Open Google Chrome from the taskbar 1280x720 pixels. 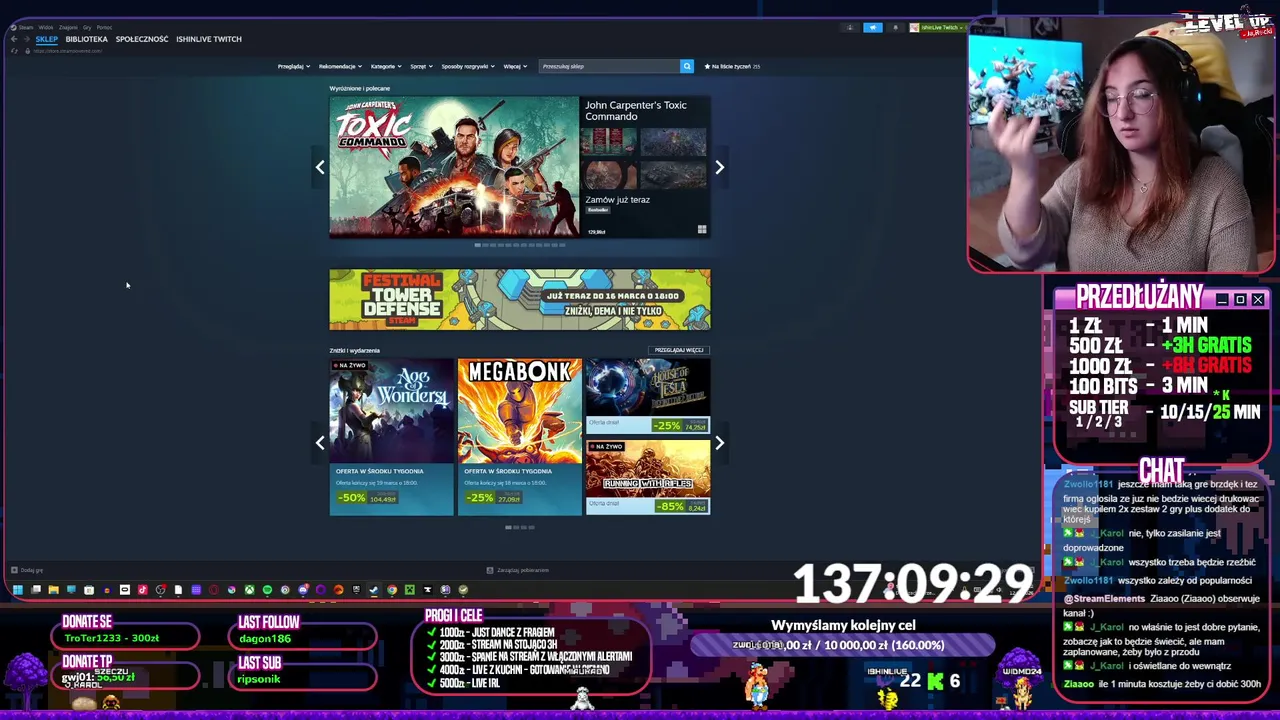click(392, 590)
